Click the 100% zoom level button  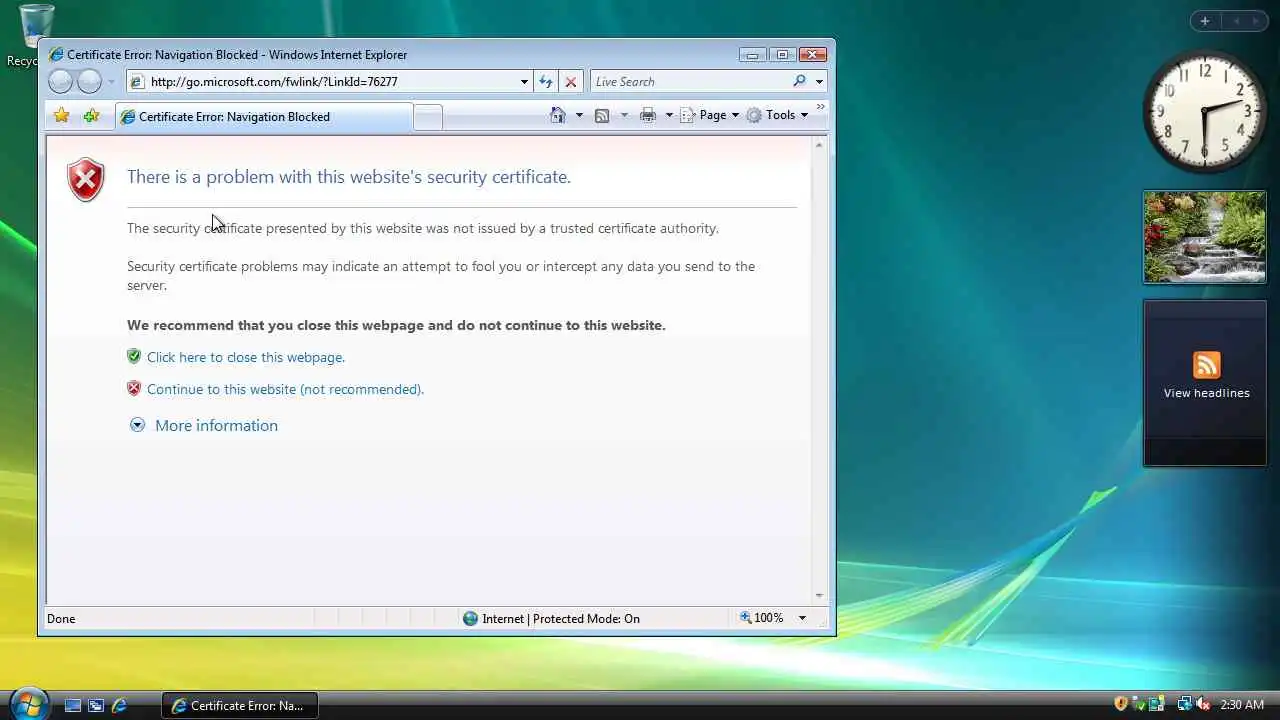coord(762,618)
